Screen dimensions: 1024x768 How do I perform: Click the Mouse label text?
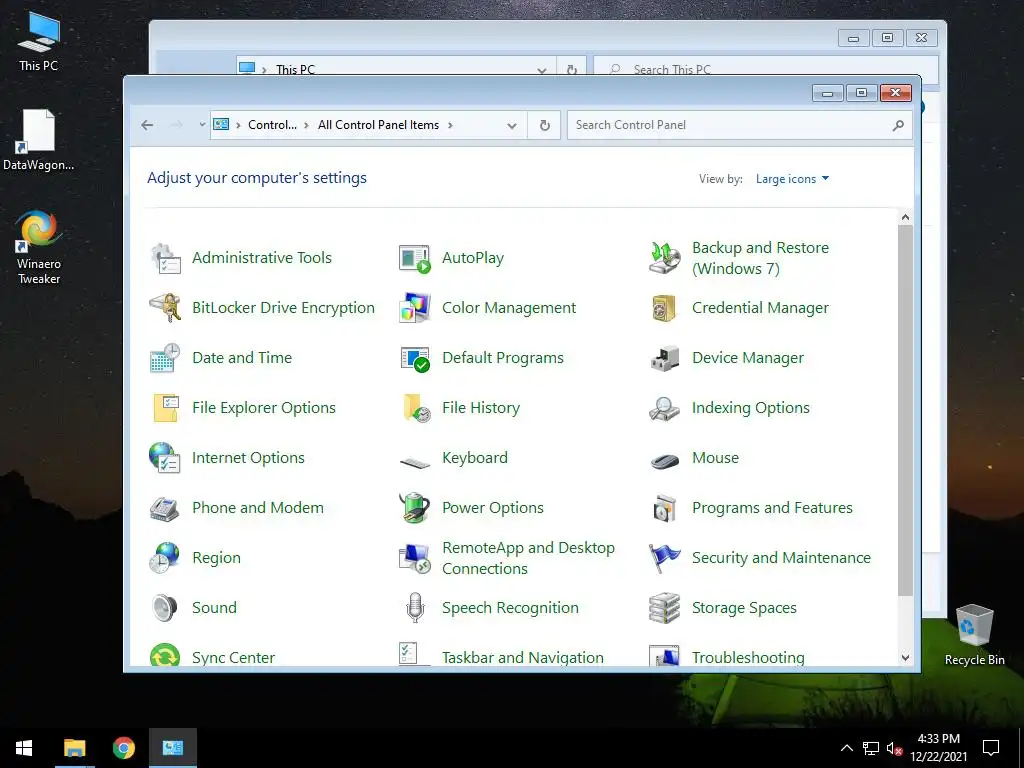pyautogui.click(x=715, y=458)
